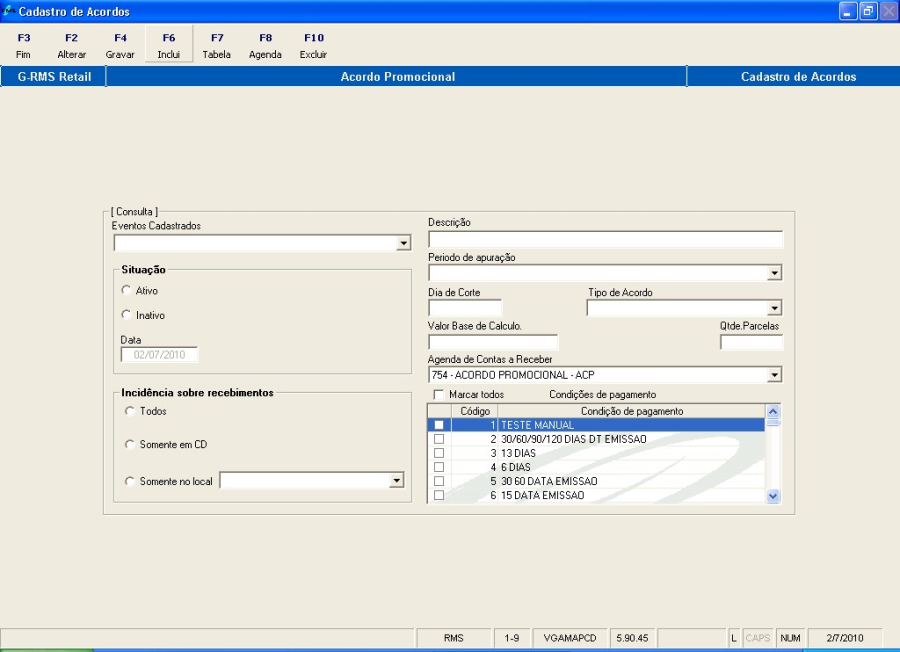Select the 15 DATA EMISSAO text
The height and width of the screenshot is (652, 900).
click(542, 495)
